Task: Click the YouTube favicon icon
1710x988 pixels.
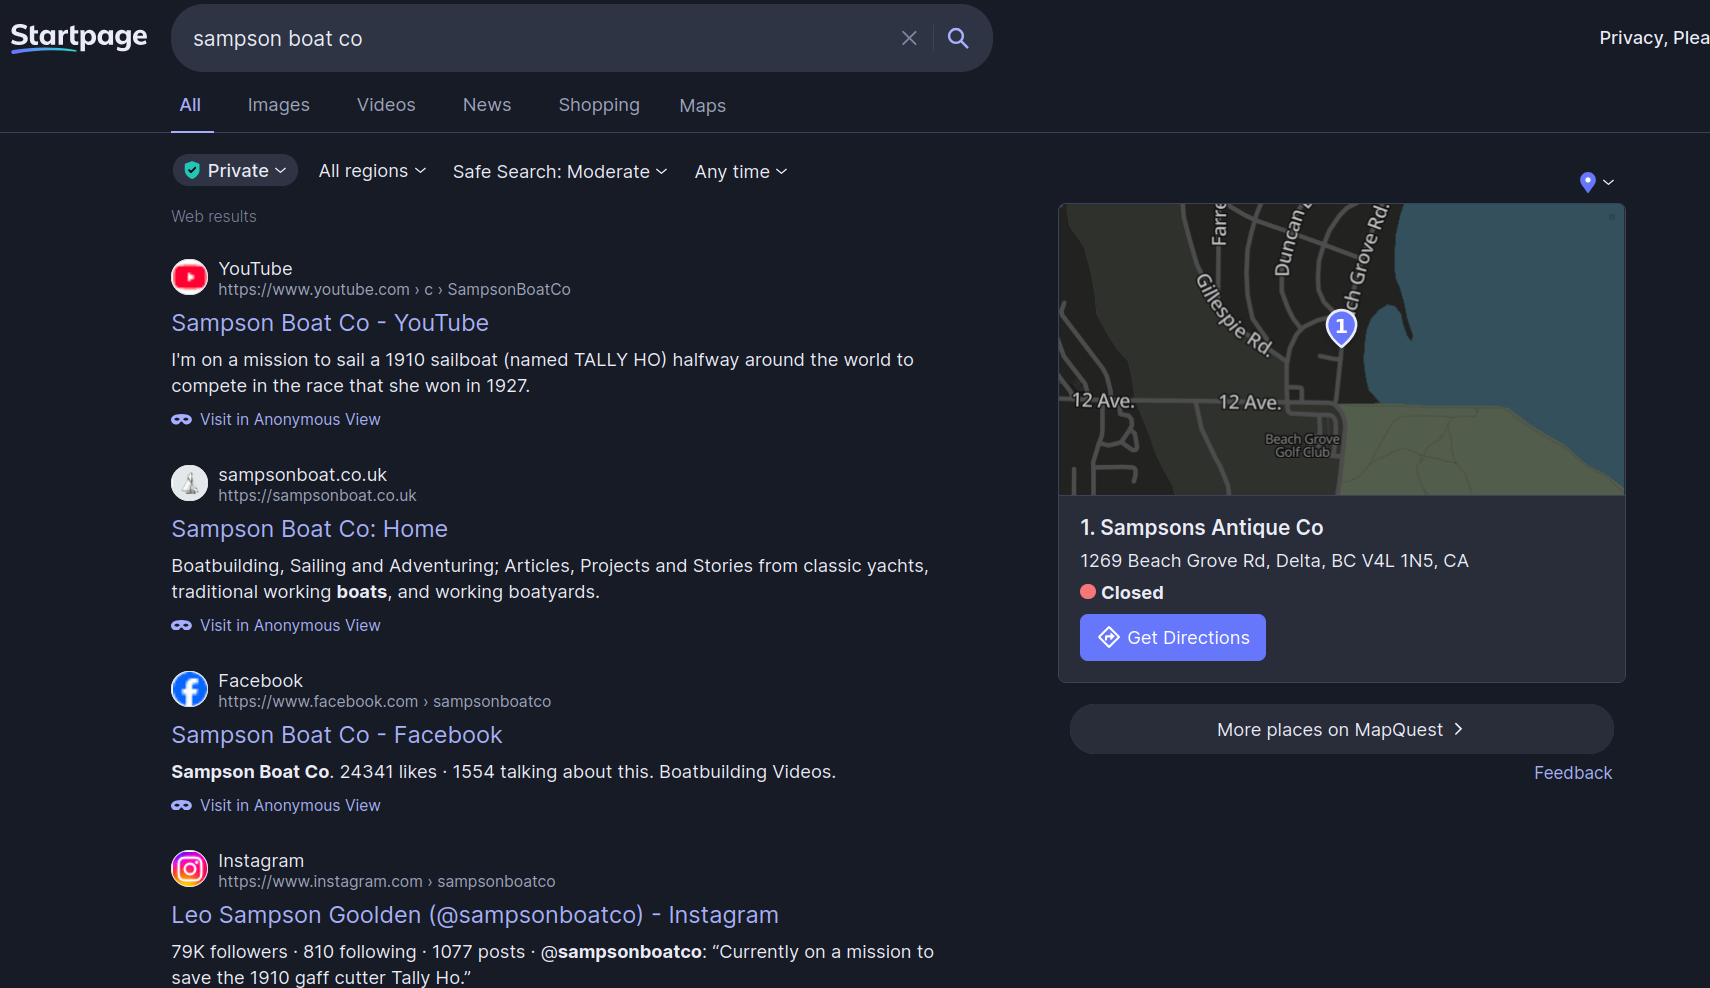Action: point(189,277)
